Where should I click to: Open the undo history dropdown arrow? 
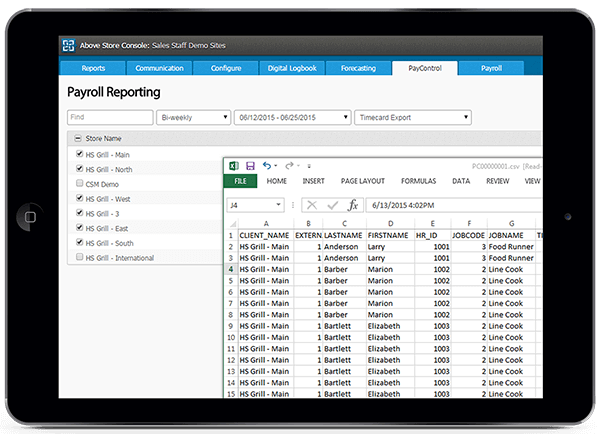[x=276, y=166]
